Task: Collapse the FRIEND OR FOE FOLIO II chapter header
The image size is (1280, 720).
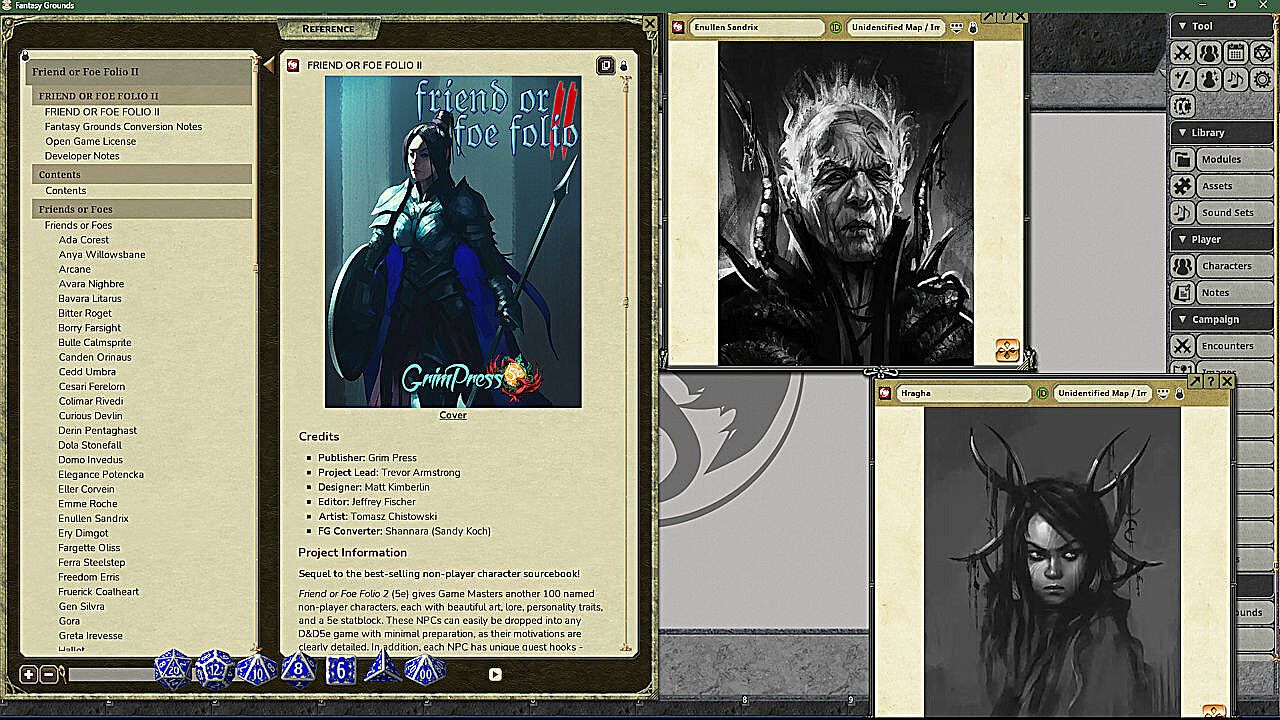Action: pyautogui.click(x=142, y=96)
